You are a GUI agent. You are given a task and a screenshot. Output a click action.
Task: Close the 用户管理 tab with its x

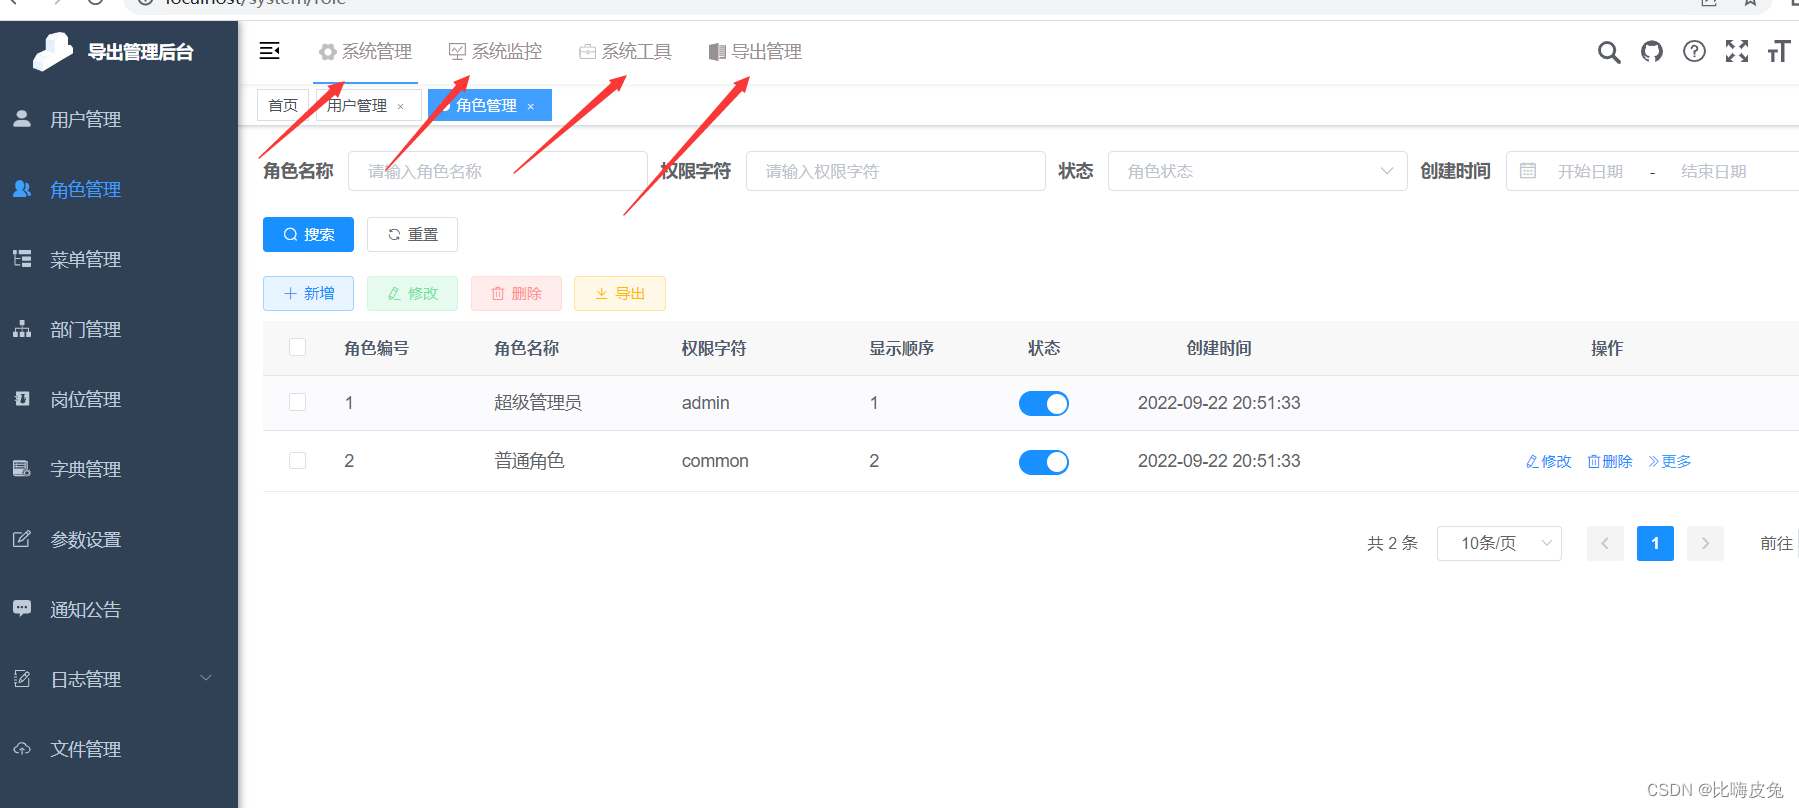point(401,106)
